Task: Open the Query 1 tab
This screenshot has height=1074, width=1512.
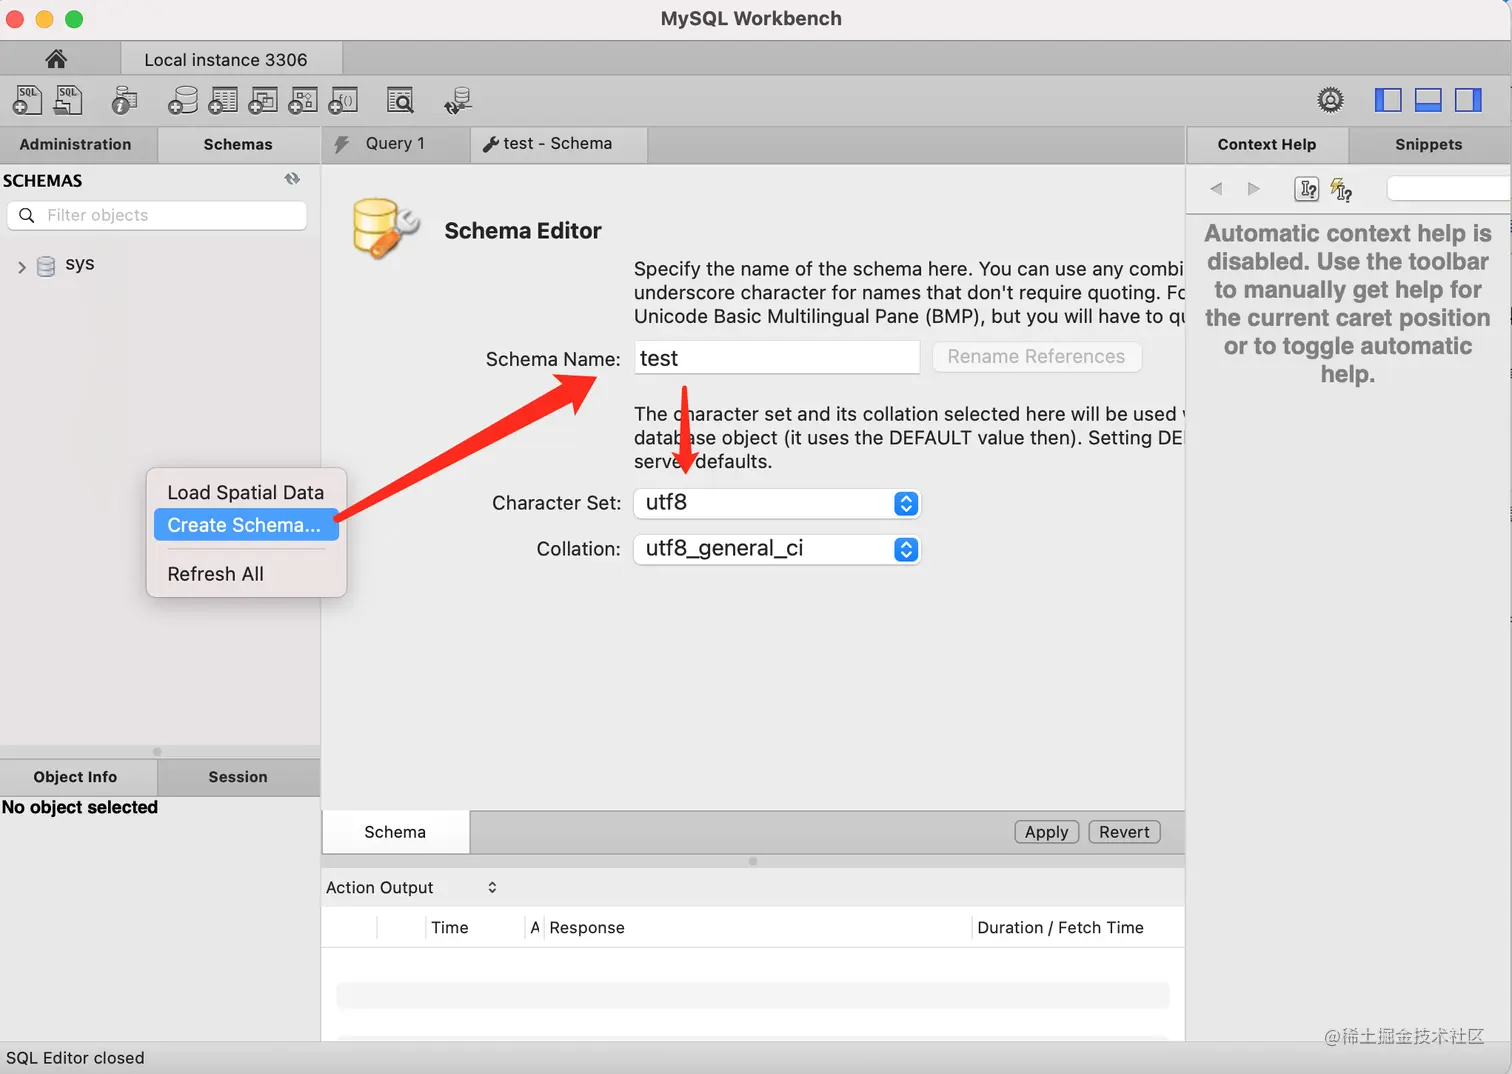Action: (x=396, y=144)
